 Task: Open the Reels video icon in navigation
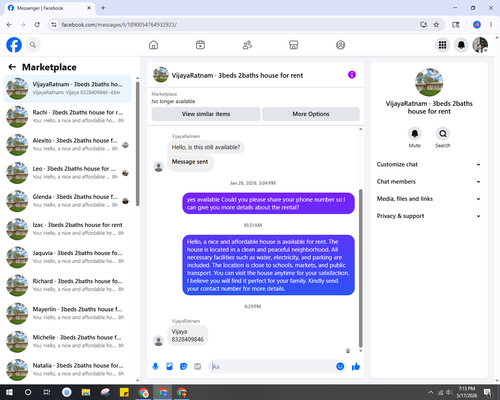pos(200,45)
